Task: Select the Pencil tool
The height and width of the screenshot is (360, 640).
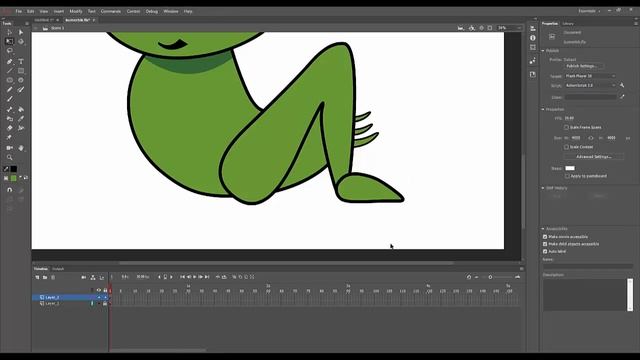Action: (9, 90)
